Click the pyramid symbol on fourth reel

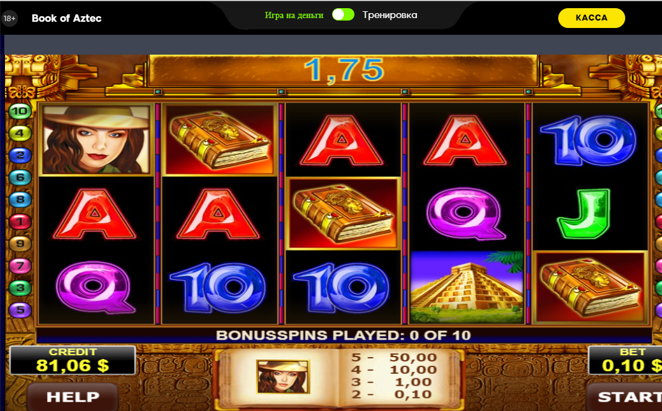466,287
